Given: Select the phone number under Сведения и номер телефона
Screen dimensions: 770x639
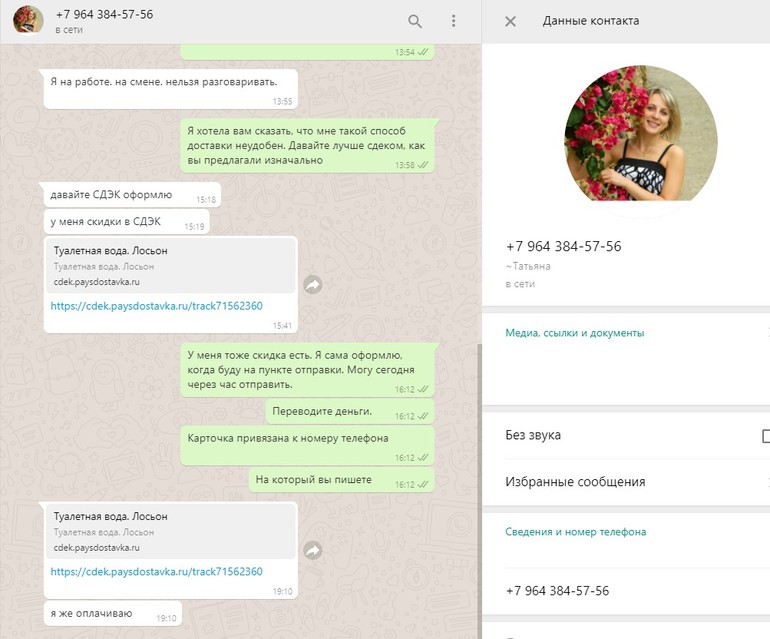Looking at the screenshot, I should (x=557, y=591).
